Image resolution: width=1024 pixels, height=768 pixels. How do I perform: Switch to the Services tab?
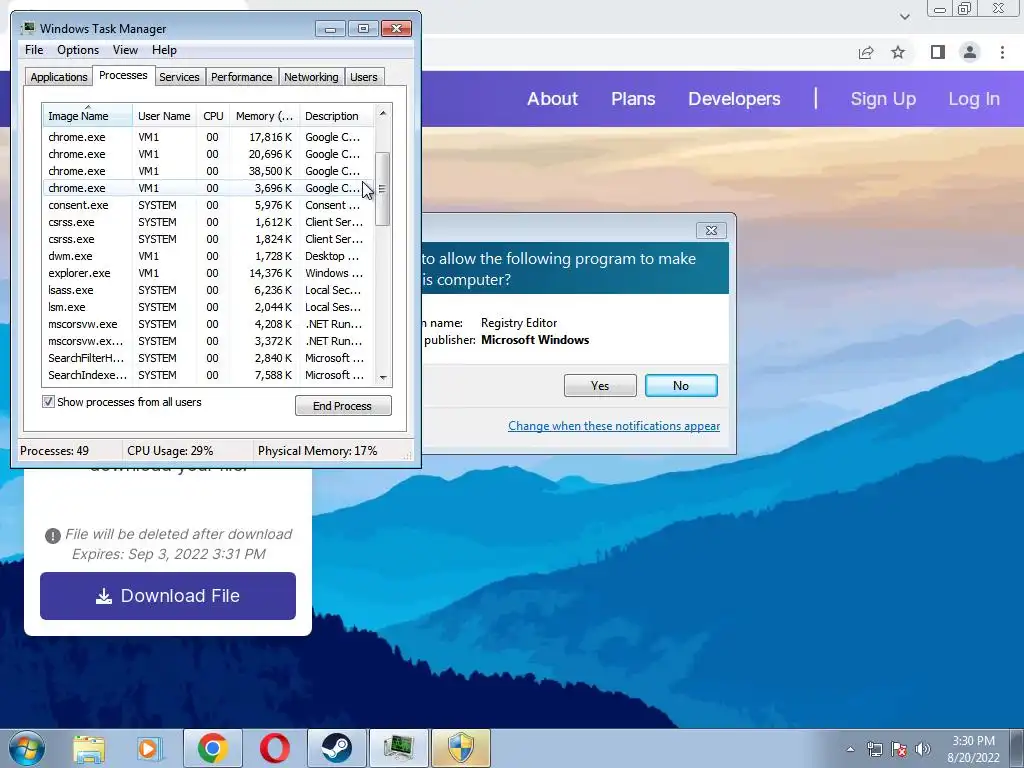coord(179,77)
